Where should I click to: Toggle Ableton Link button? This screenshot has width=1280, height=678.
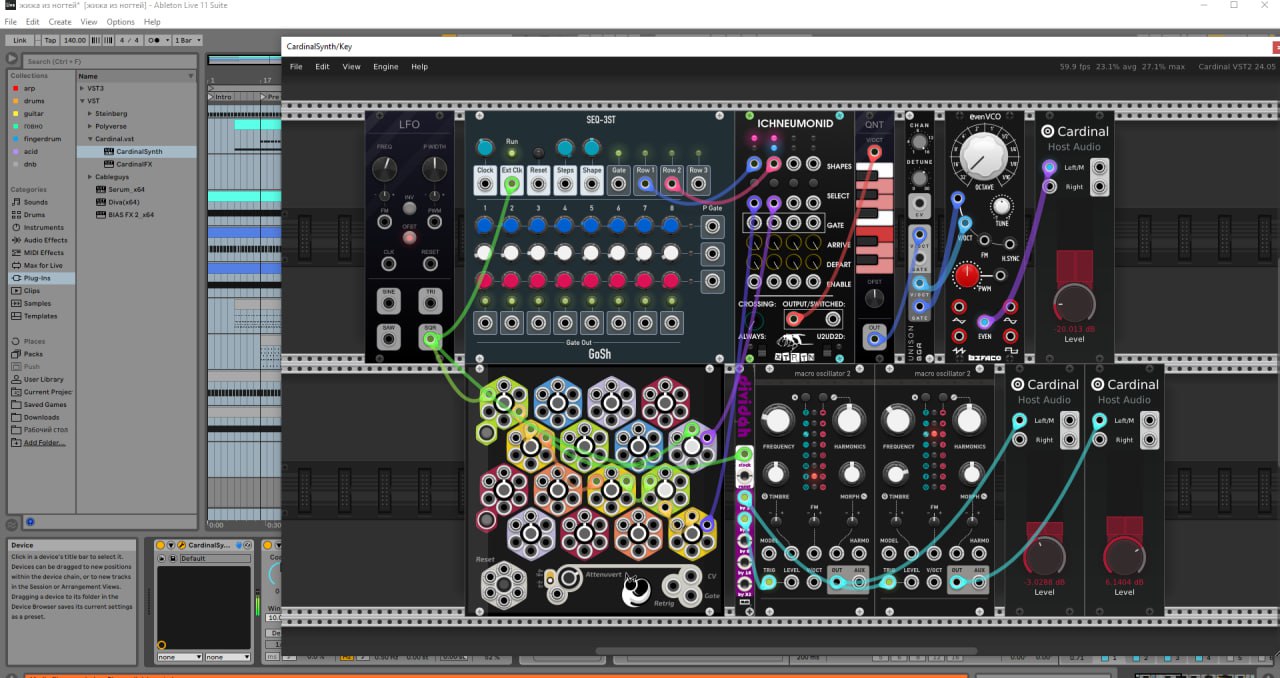click(20, 40)
